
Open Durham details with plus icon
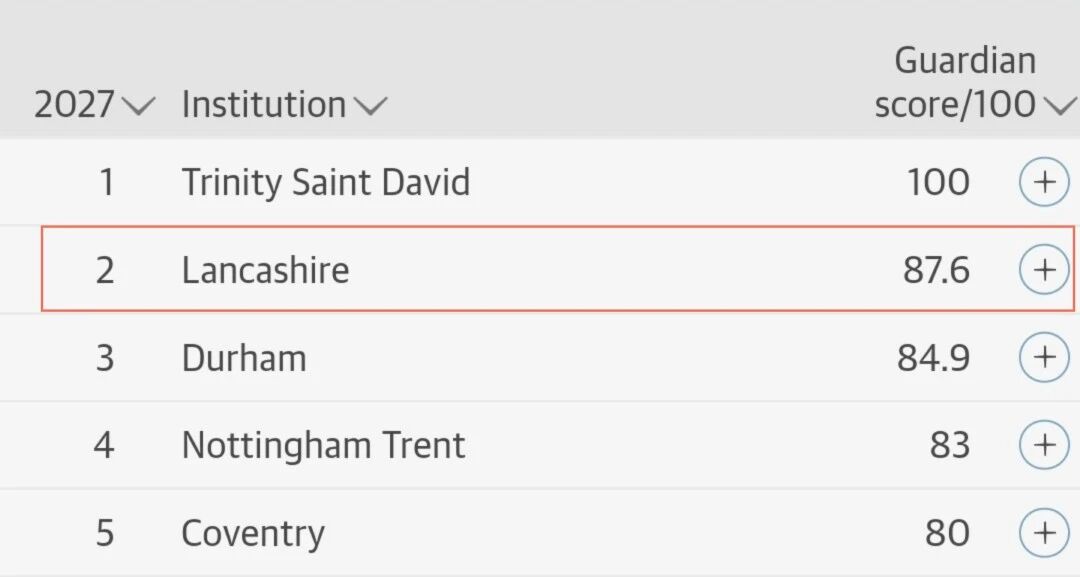point(1044,357)
